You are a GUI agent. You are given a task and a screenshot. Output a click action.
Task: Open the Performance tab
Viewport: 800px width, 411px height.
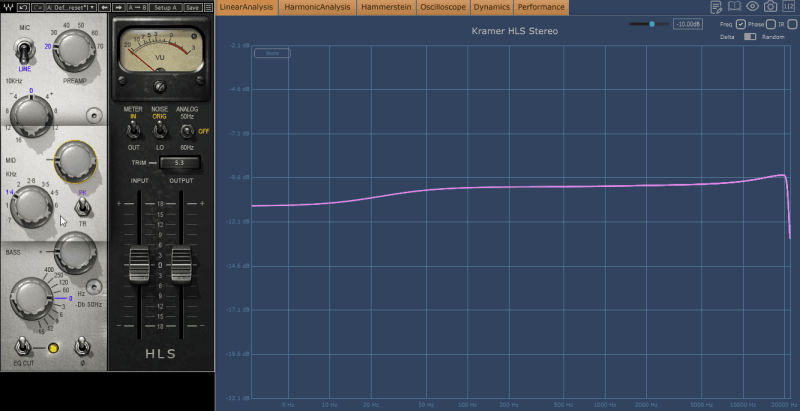pyautogui.click(x=541, y=7)
